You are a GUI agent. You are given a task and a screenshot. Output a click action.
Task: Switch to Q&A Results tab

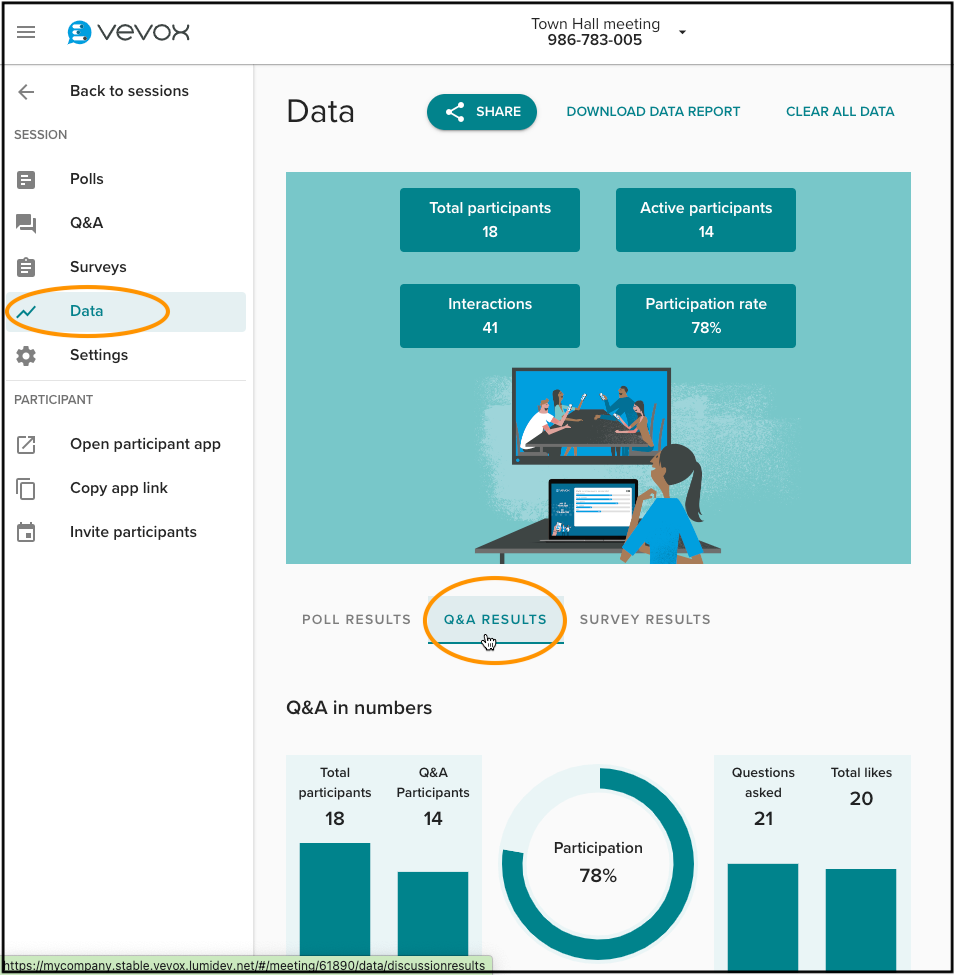pyautogui.click(x=495, y=619)
